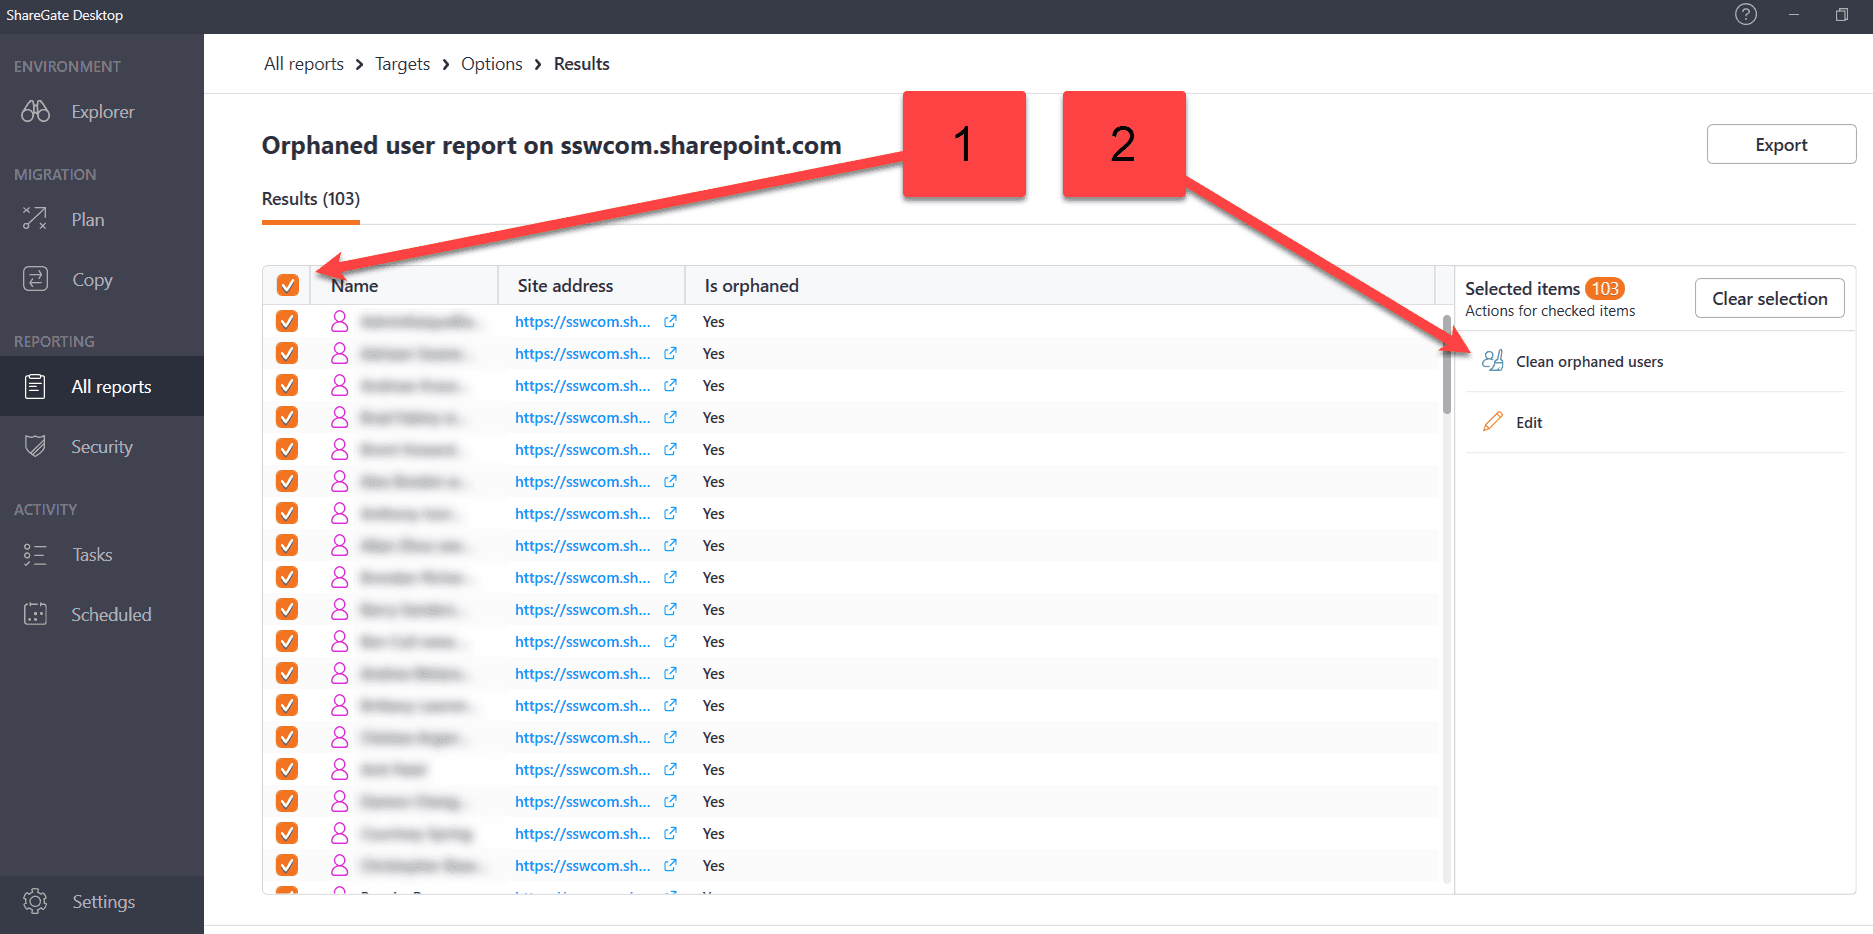The image size is (1873, 934).
Task: Click the Clean orphaned users icon
Action: [x=1493, y=362]
